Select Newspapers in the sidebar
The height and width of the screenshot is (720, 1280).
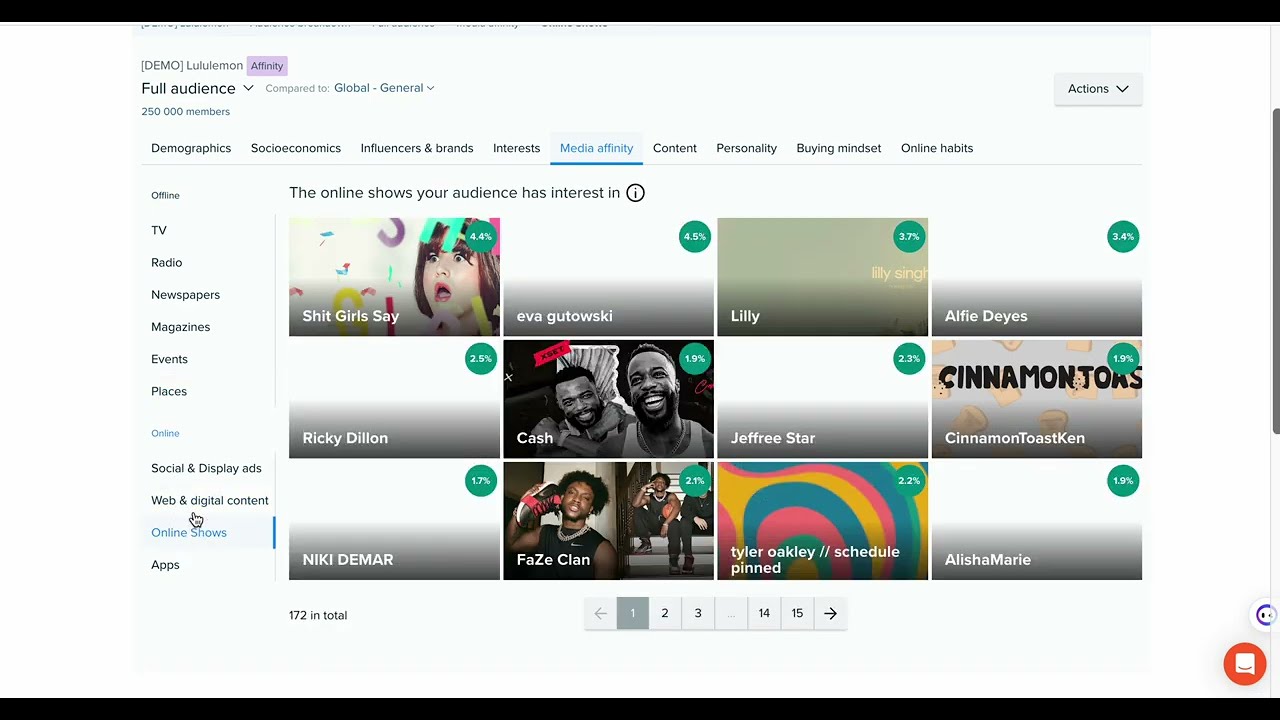185,295
